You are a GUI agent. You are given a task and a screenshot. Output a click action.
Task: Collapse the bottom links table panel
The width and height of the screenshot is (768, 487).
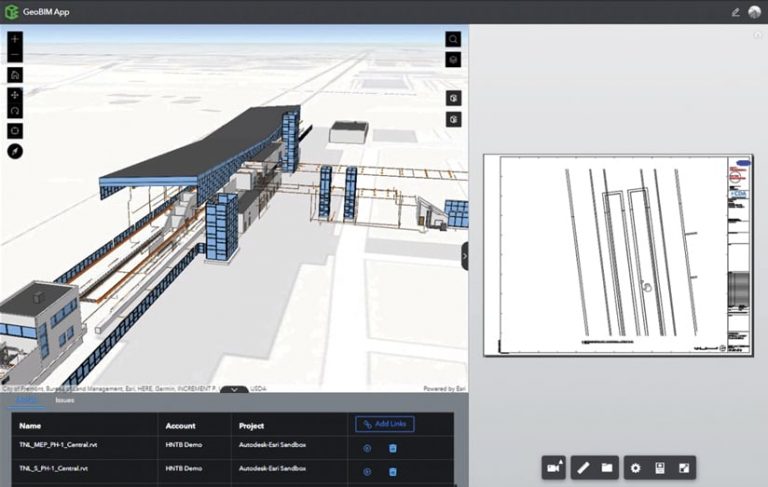point(234,390)
